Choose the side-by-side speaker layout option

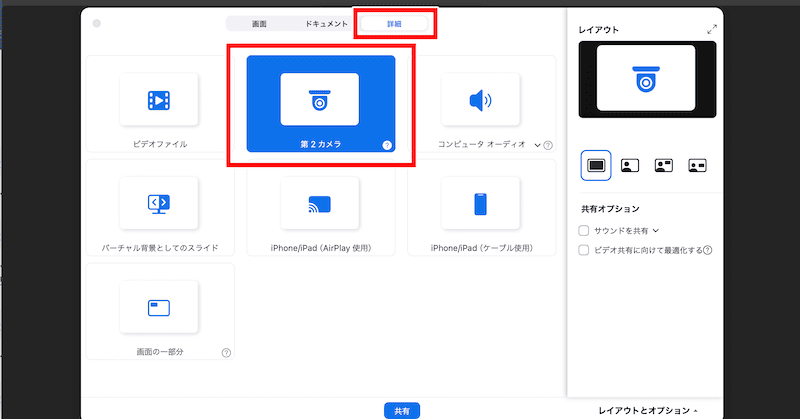point(696,165)
